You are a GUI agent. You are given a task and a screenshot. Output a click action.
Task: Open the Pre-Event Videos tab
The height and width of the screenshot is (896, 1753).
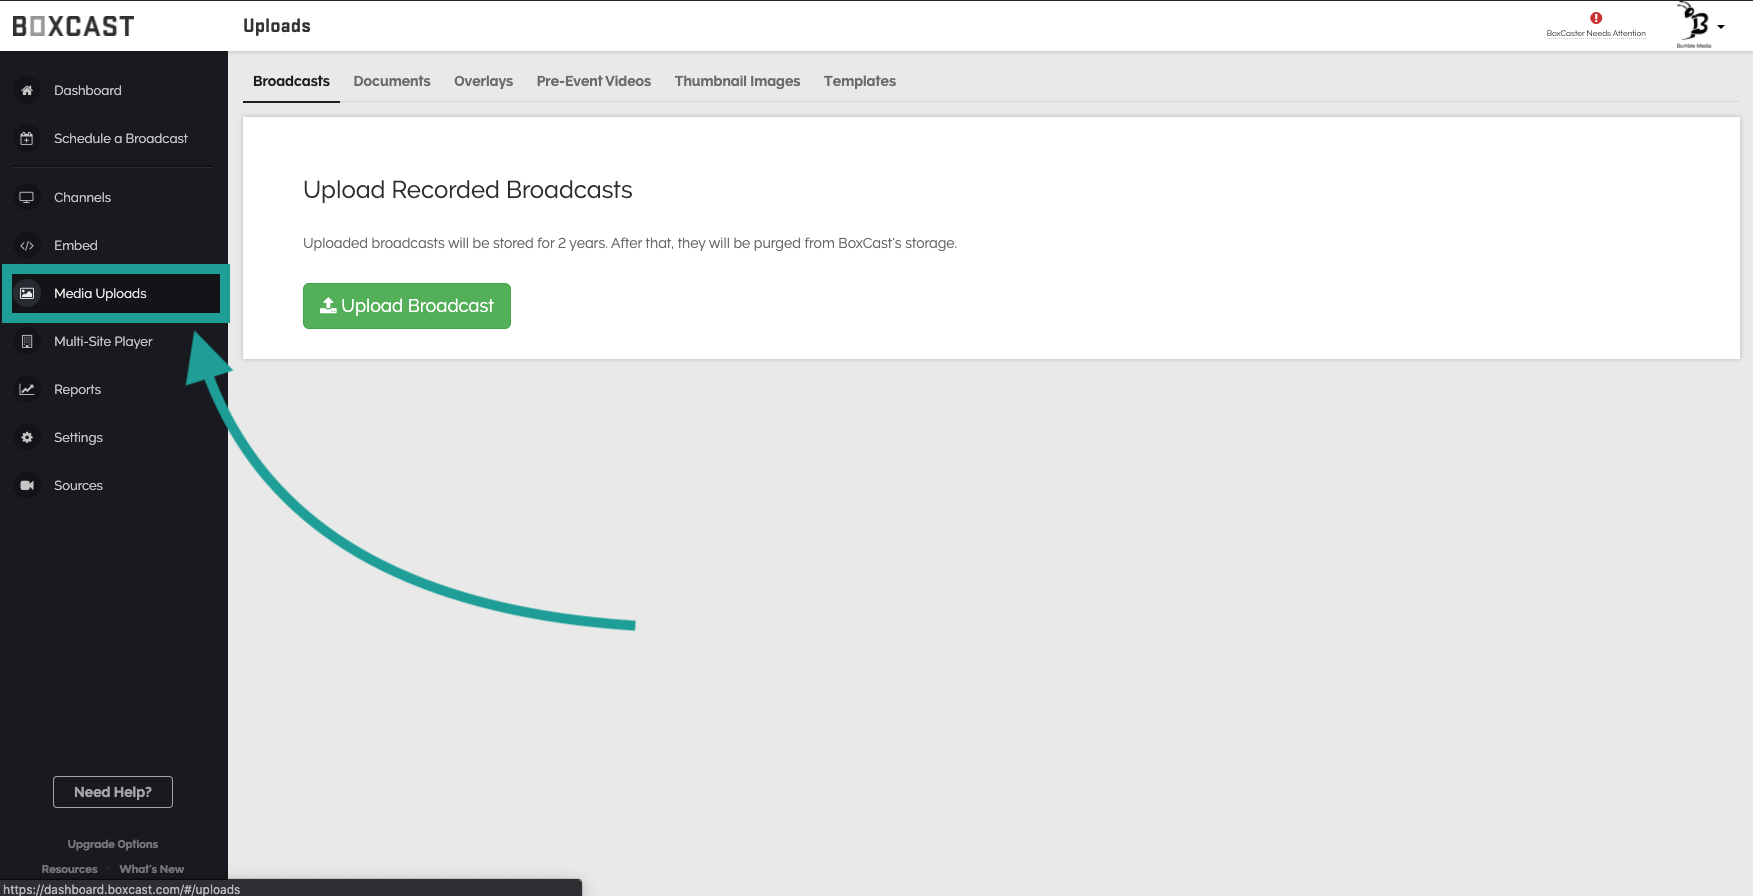593,81
